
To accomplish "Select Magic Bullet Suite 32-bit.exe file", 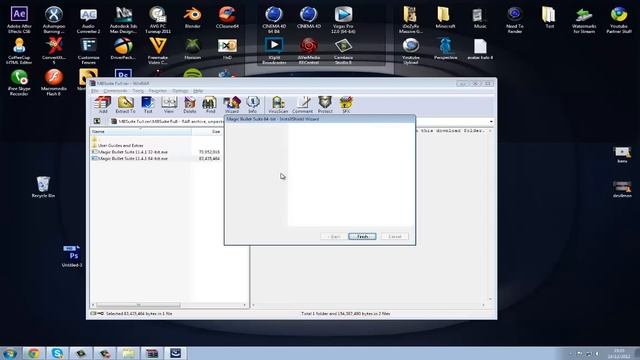I will coord(130,152).
